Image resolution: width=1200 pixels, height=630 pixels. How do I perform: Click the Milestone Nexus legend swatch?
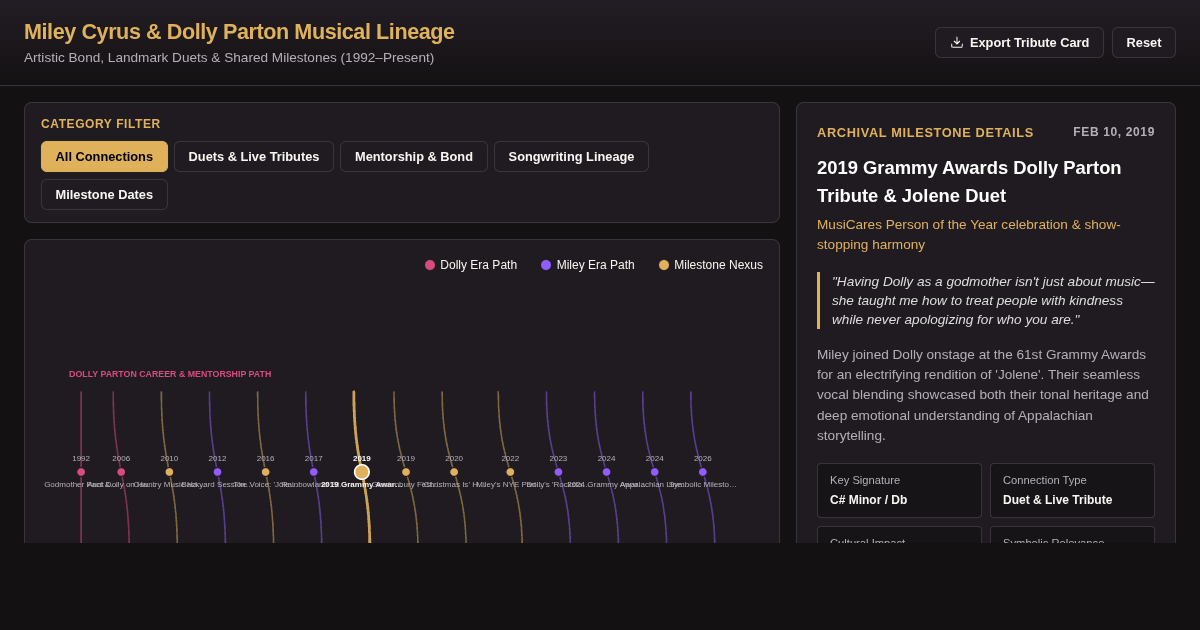[664, 265]
